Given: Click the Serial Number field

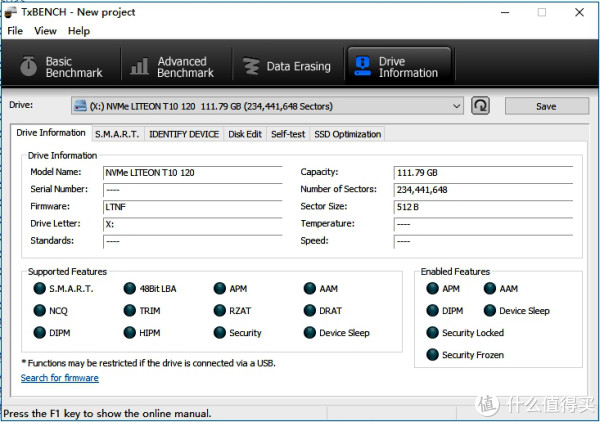Looking at the screenshot, I should [193, 190].
